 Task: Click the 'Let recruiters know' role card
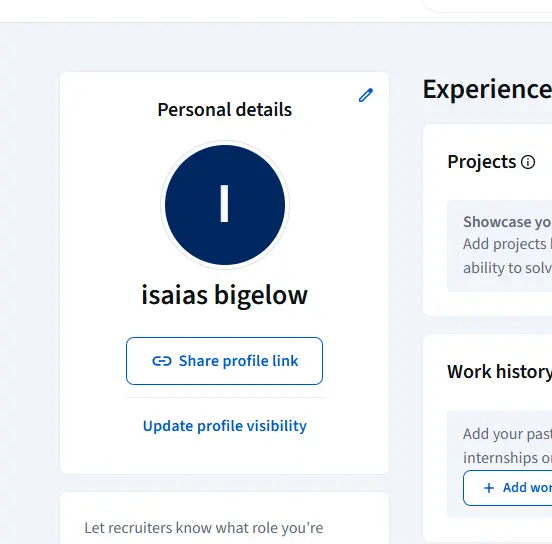click(224, 518)
